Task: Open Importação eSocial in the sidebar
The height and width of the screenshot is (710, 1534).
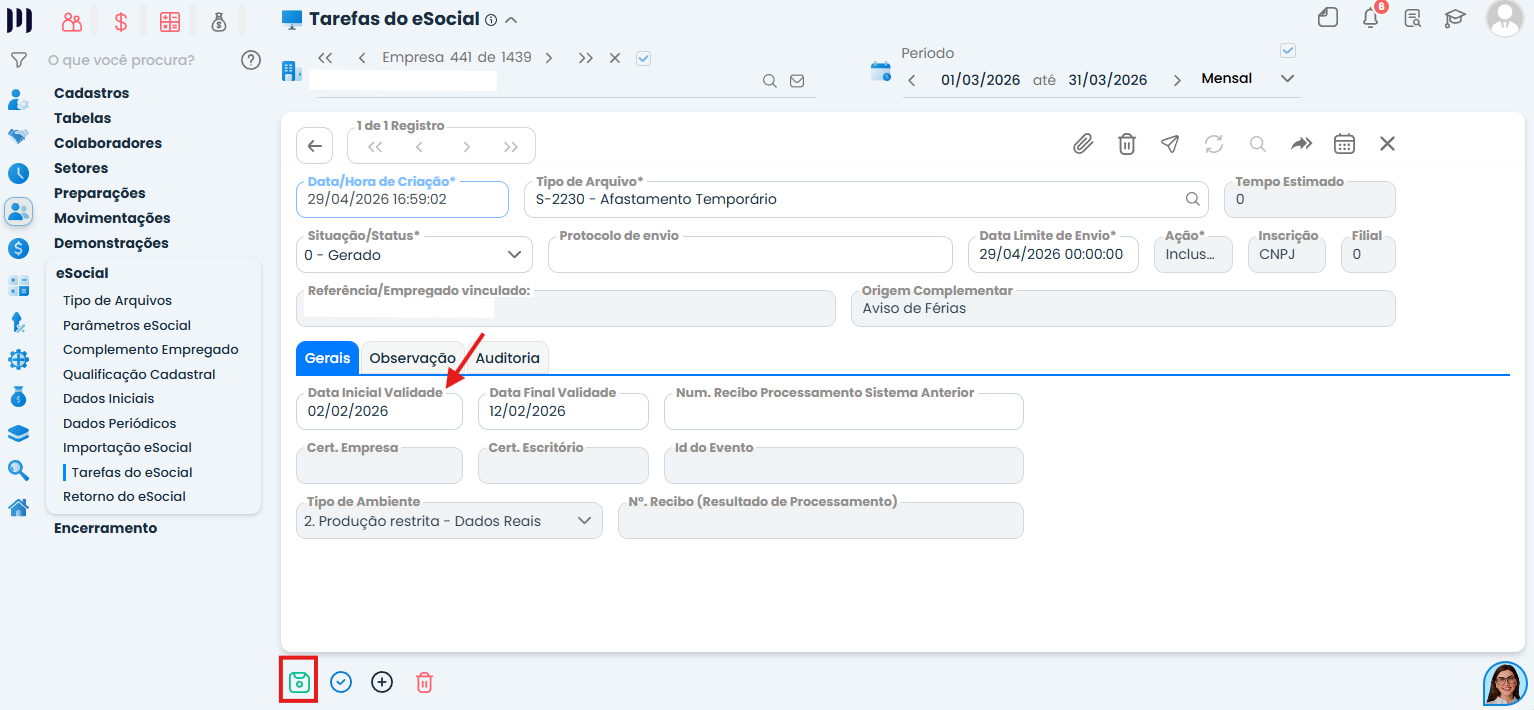Action: click(127, 447)
